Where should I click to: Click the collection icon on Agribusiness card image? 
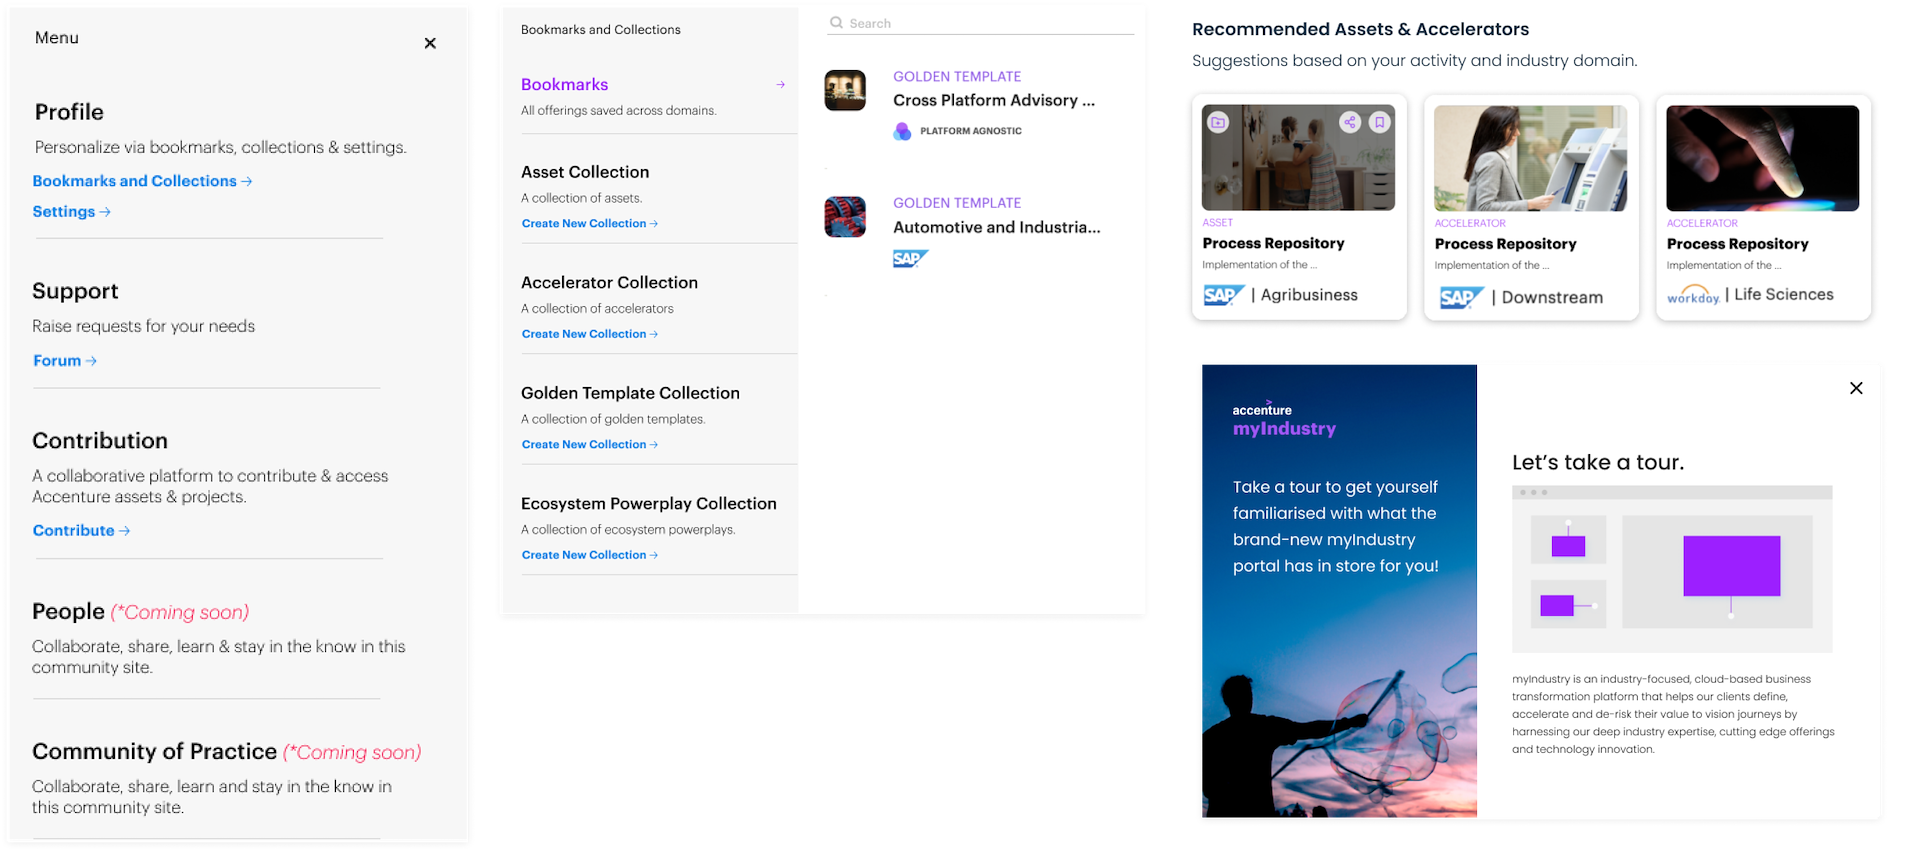point(1218,122)
